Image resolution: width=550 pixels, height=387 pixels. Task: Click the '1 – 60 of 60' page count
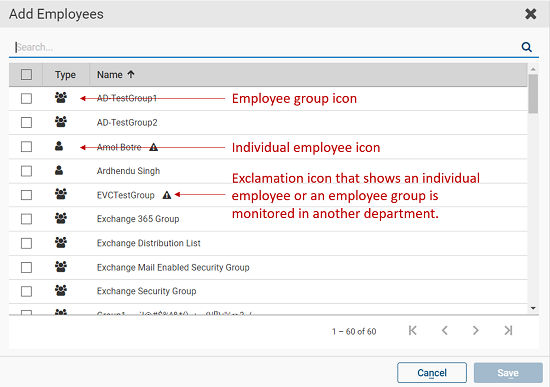[x=354, y=332]
